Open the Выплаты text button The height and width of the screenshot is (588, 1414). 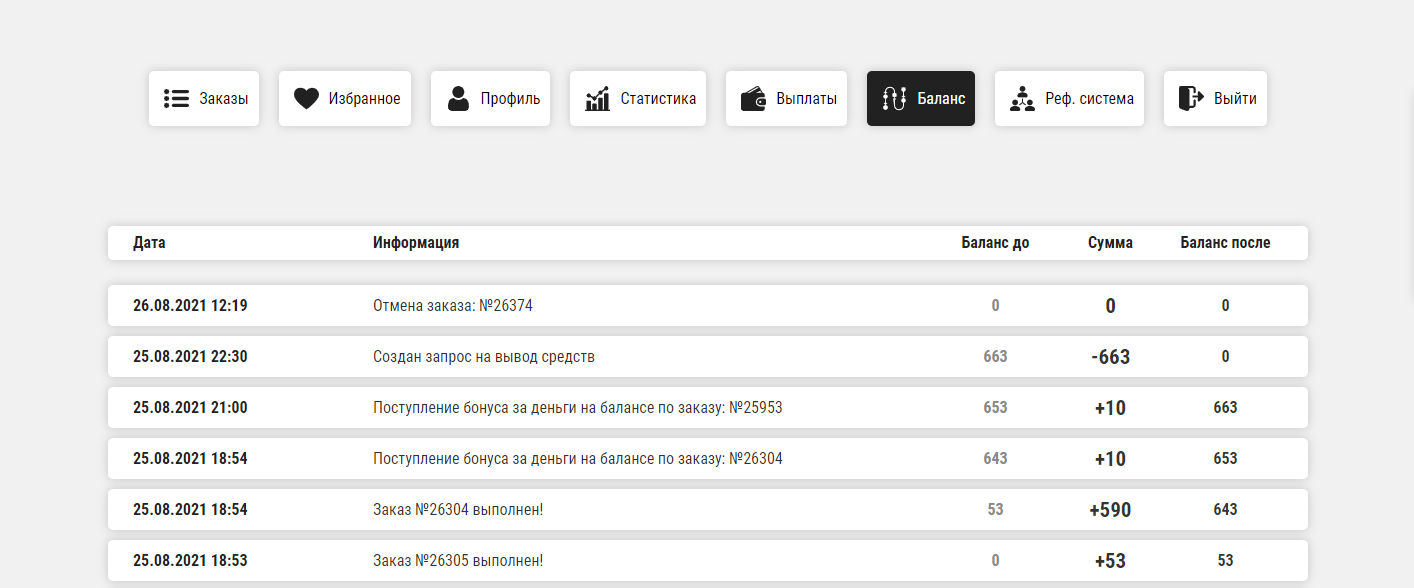[x=806, y=99]
